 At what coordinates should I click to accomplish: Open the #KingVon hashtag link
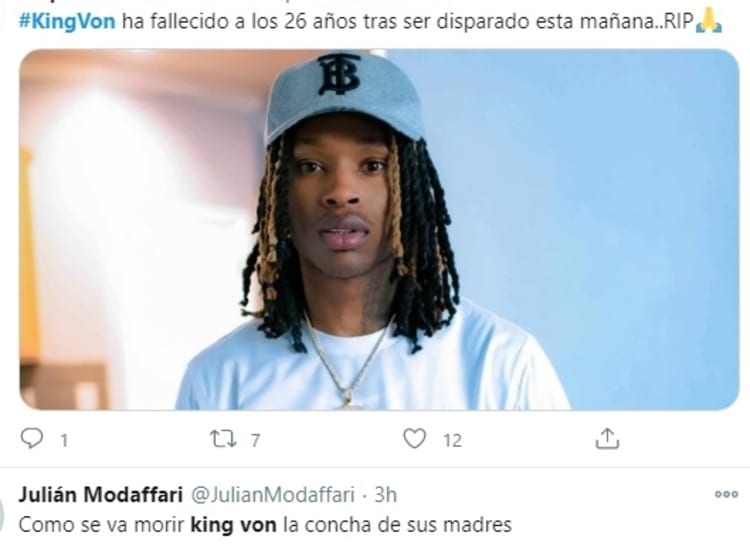(x=67, y=22)
